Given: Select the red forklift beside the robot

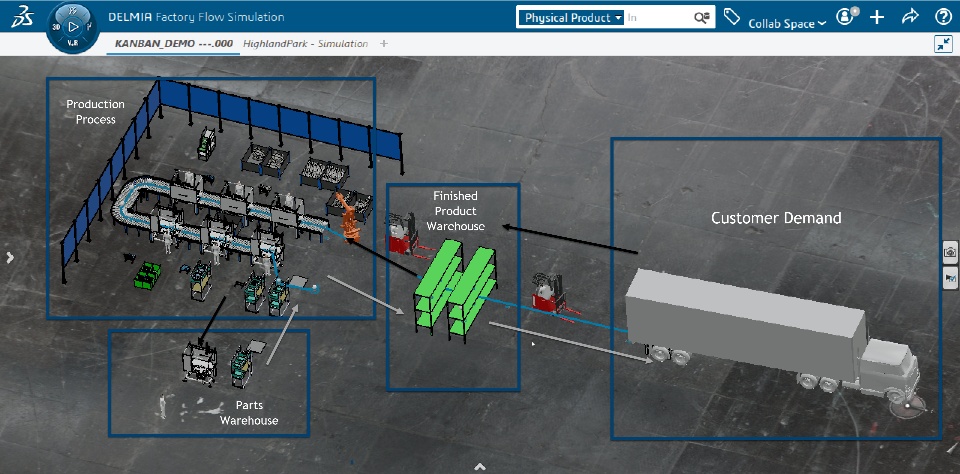Looking at the screenshot, I should tap(402, 234).
